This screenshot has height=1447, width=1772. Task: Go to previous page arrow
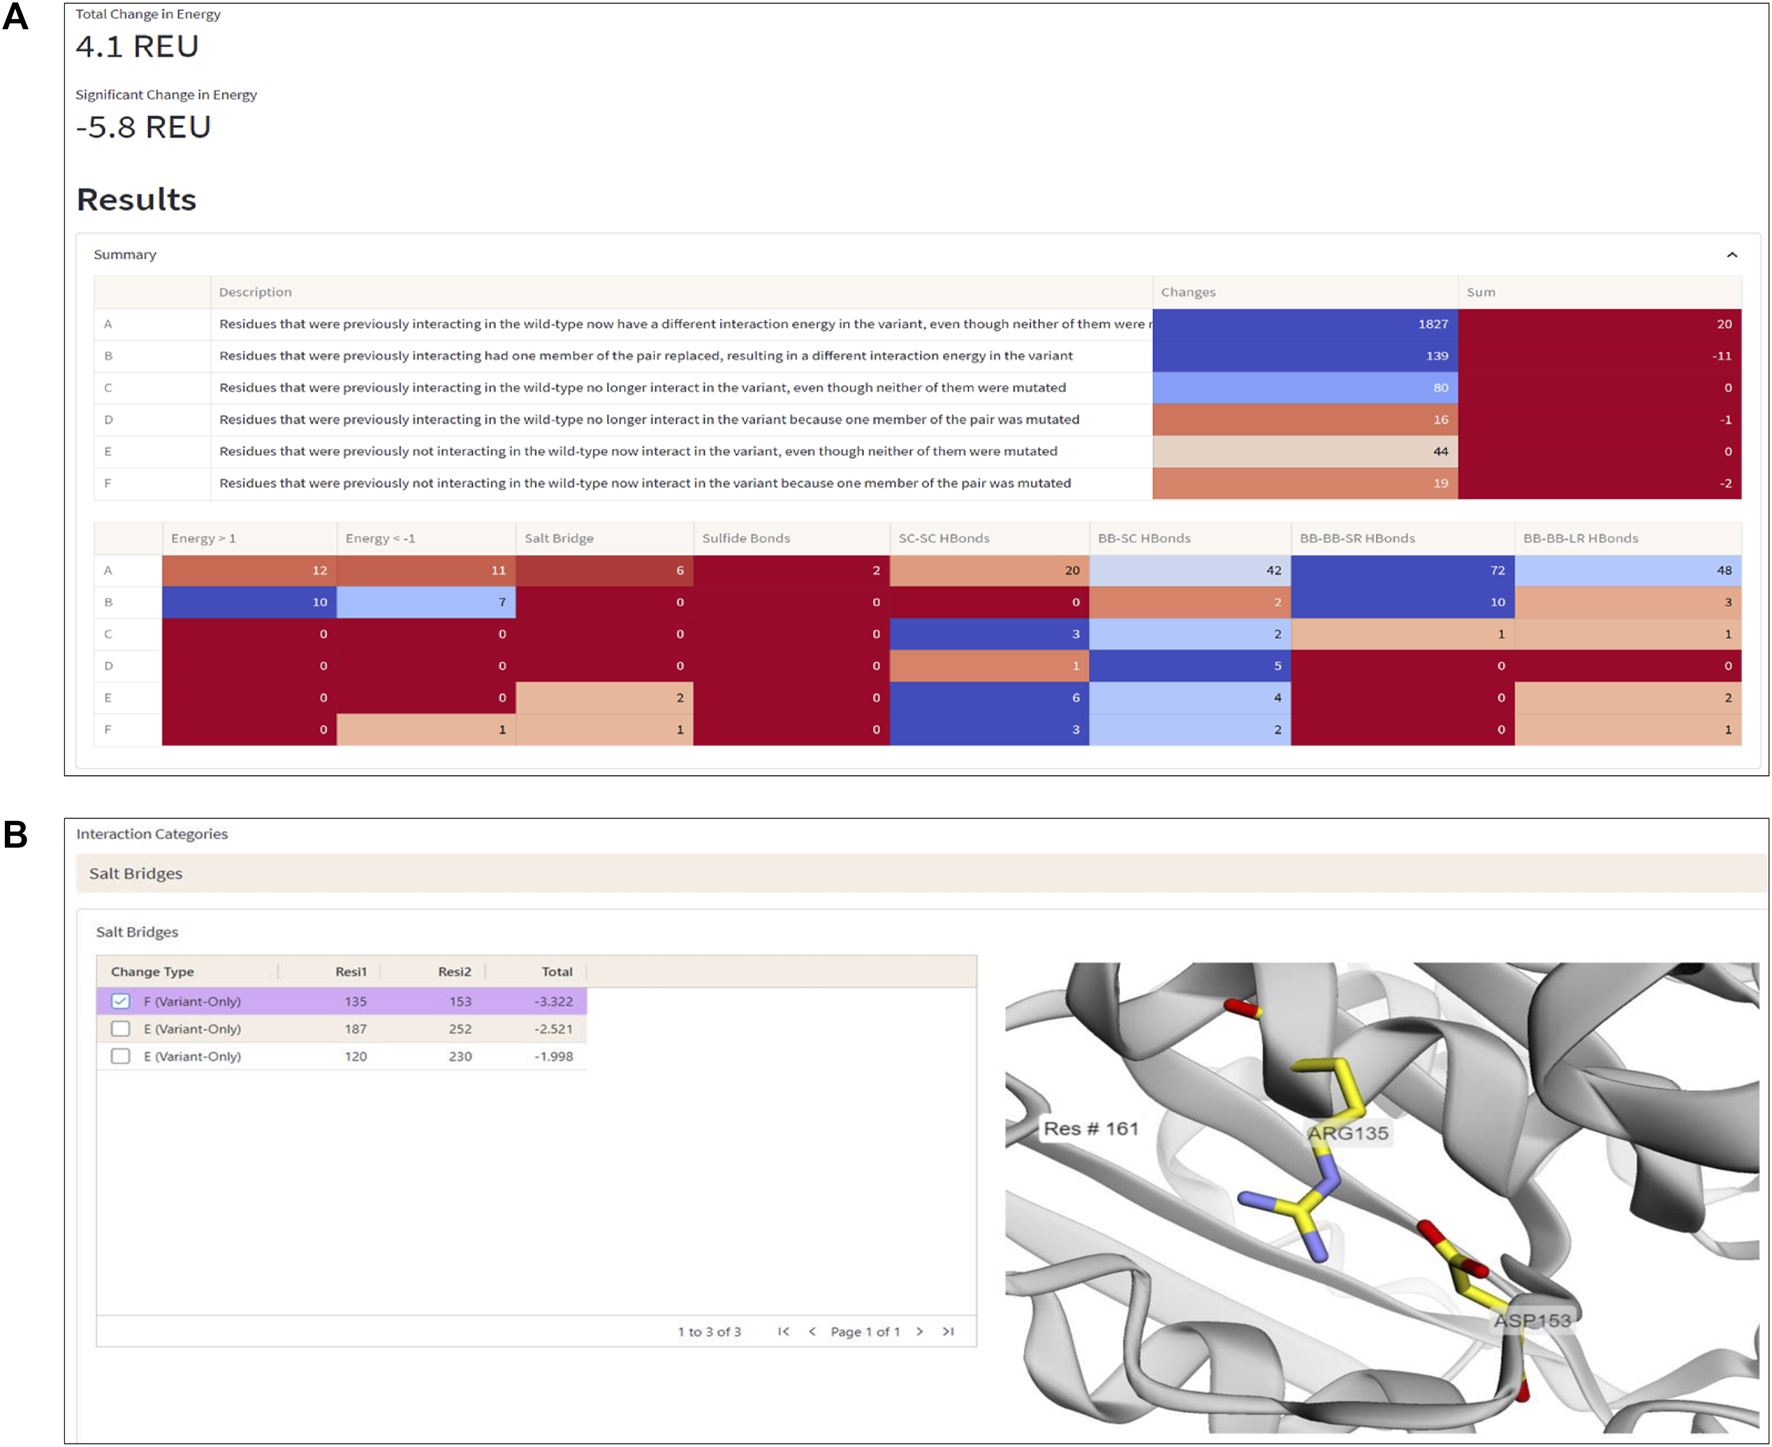812,1331
